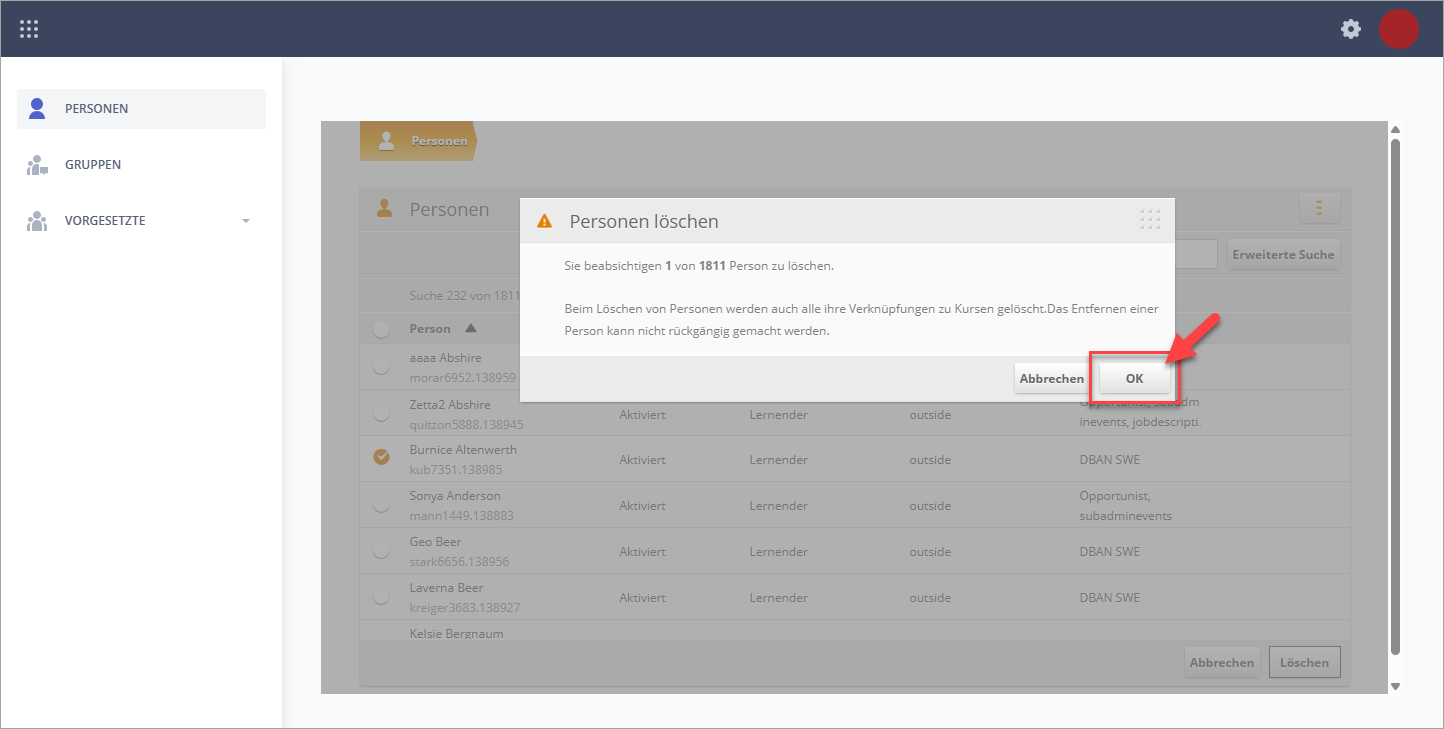Click the name Zetta2 Abshire

tap(450, 404)
